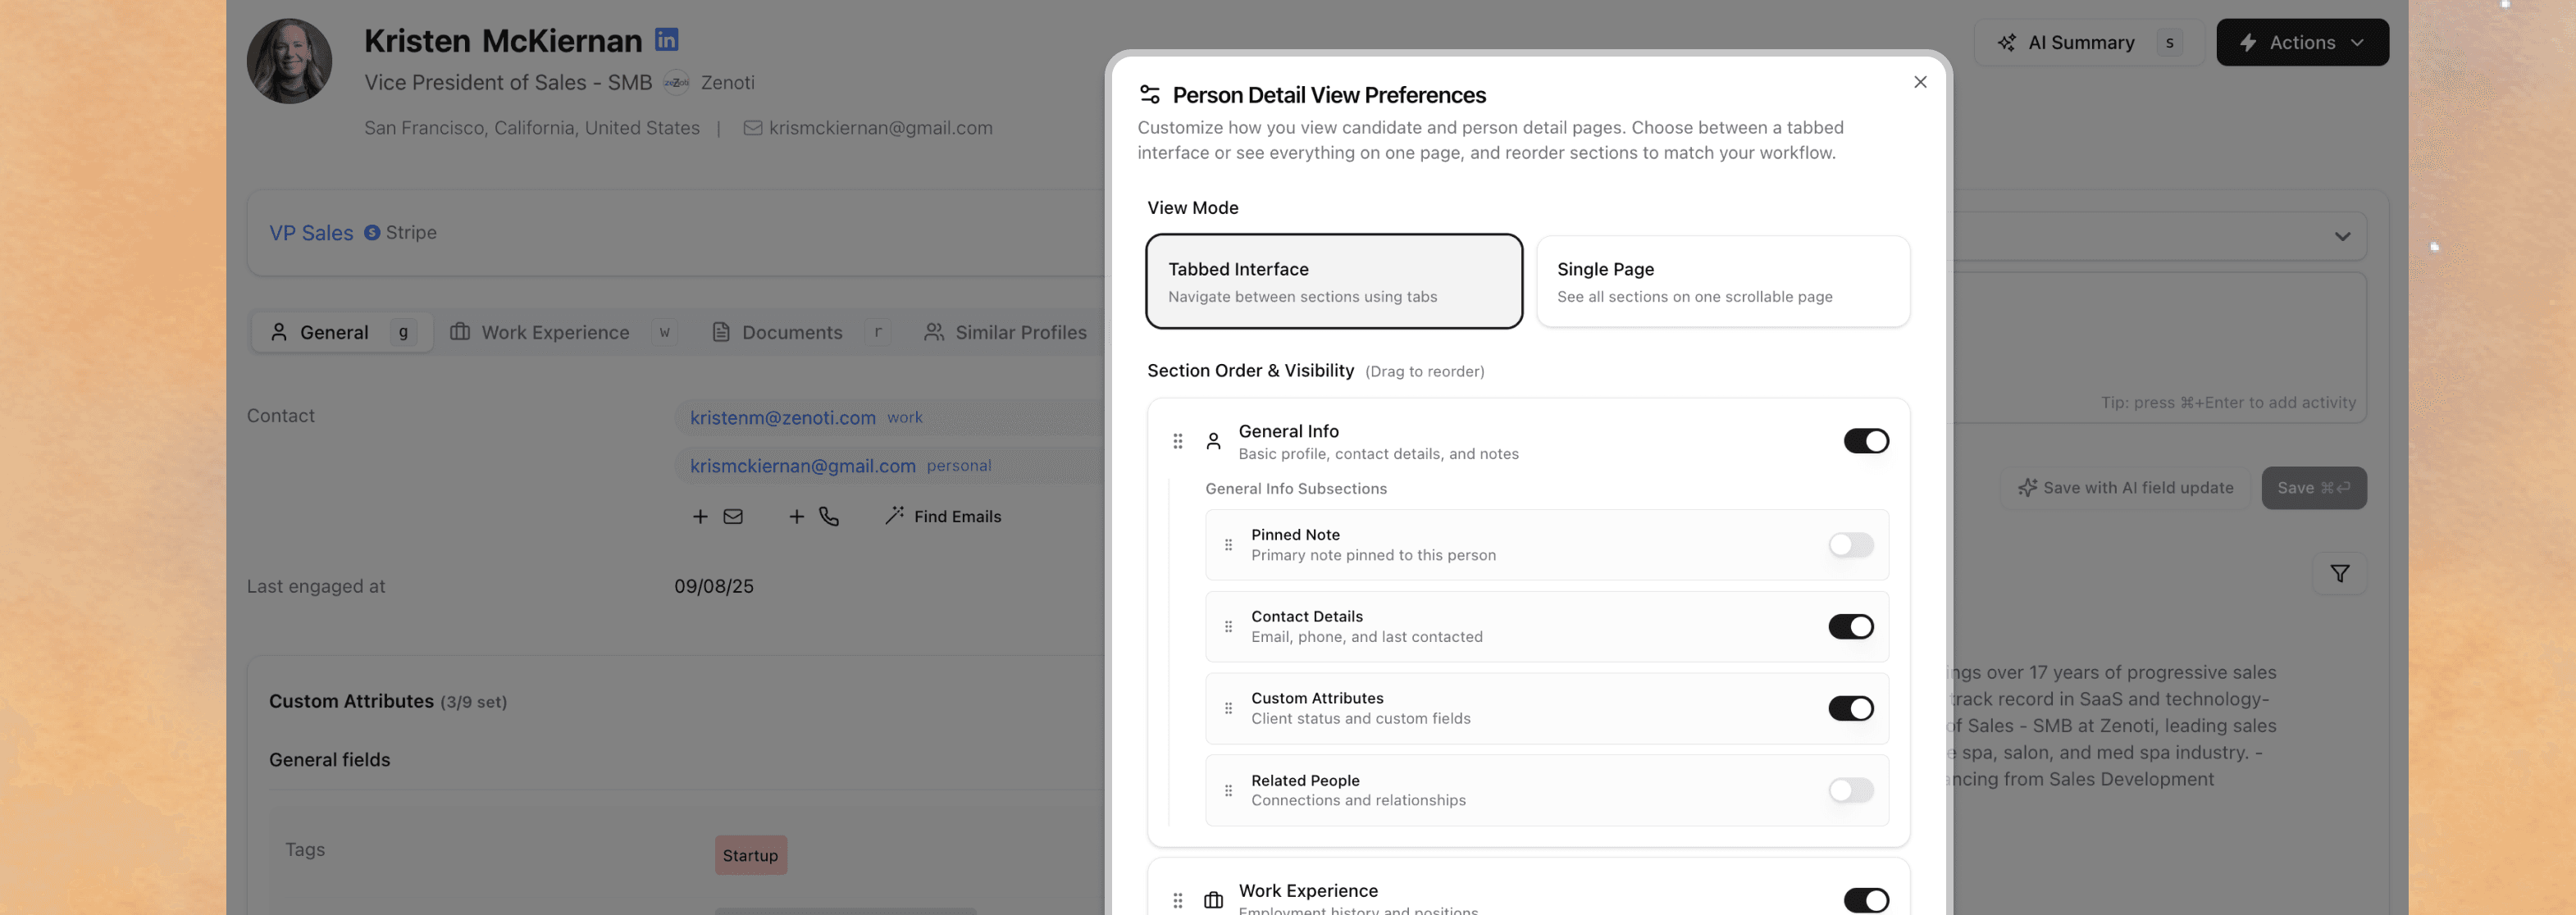The height and width of the screenshot is (915, 2576).
Task: Click kristenm@zenoti.com work email link
Action: [782, 418]
